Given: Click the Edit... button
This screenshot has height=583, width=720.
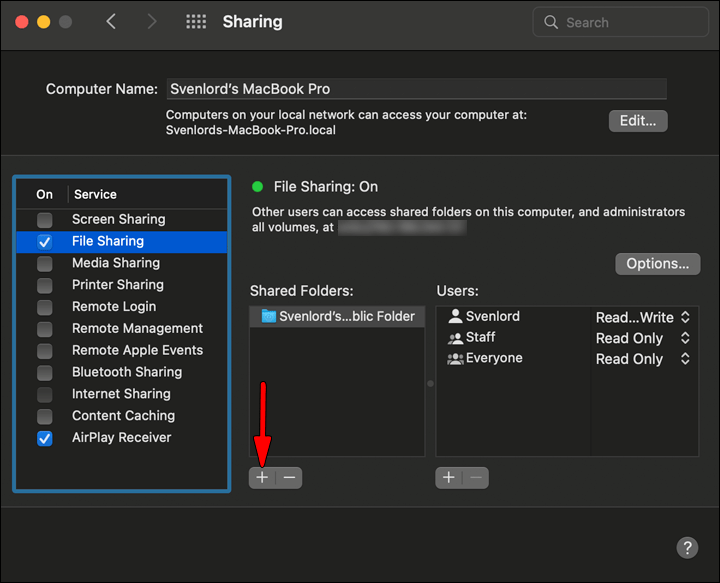Looking at the screenshot, I should coord(638,121).
